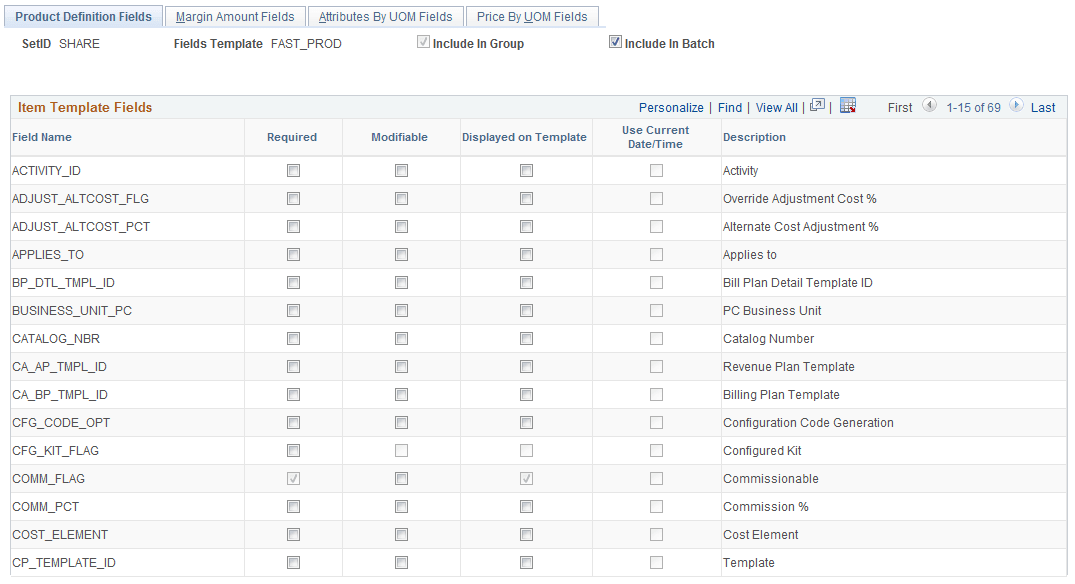Click the previous page arrow near First
Screen dimensions: 1075x584
click(930, 107)
